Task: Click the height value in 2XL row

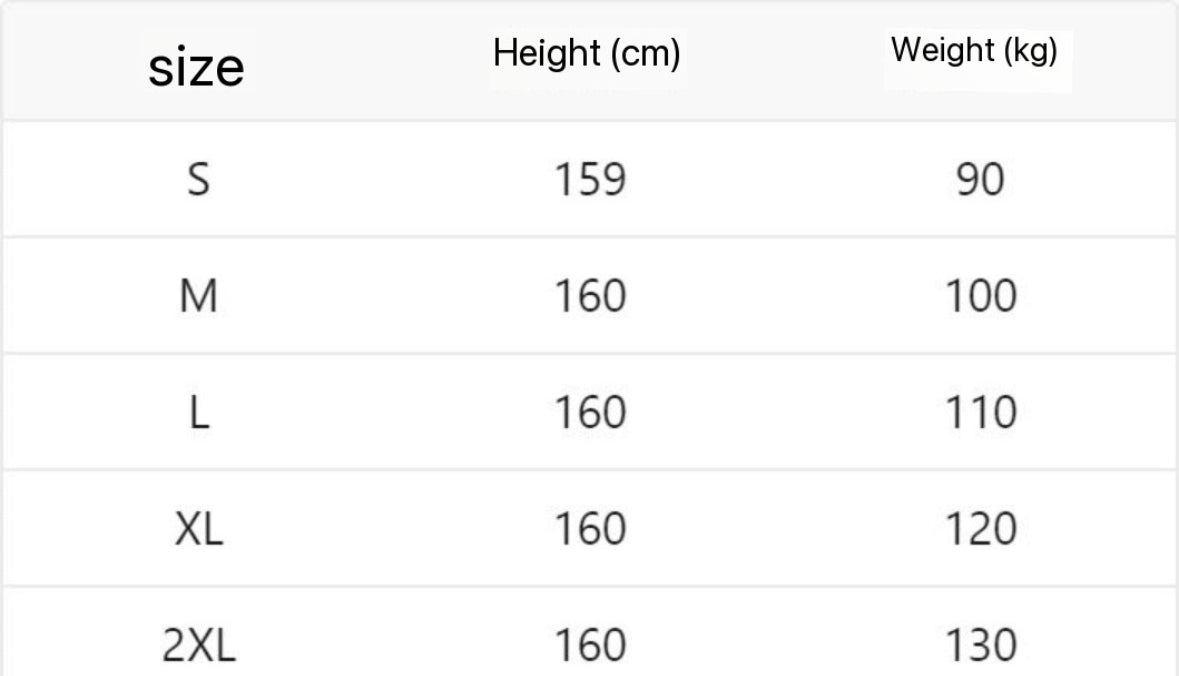Action: click(x=590, y=645)
